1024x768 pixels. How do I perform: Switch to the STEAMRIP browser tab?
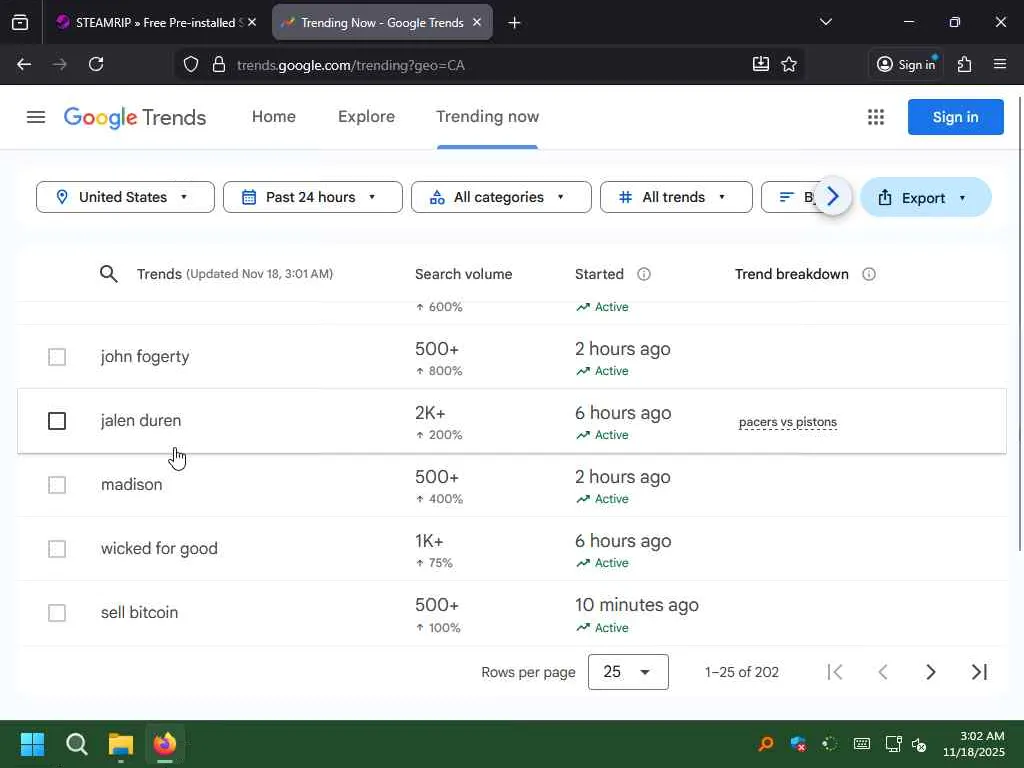(157, 22)
